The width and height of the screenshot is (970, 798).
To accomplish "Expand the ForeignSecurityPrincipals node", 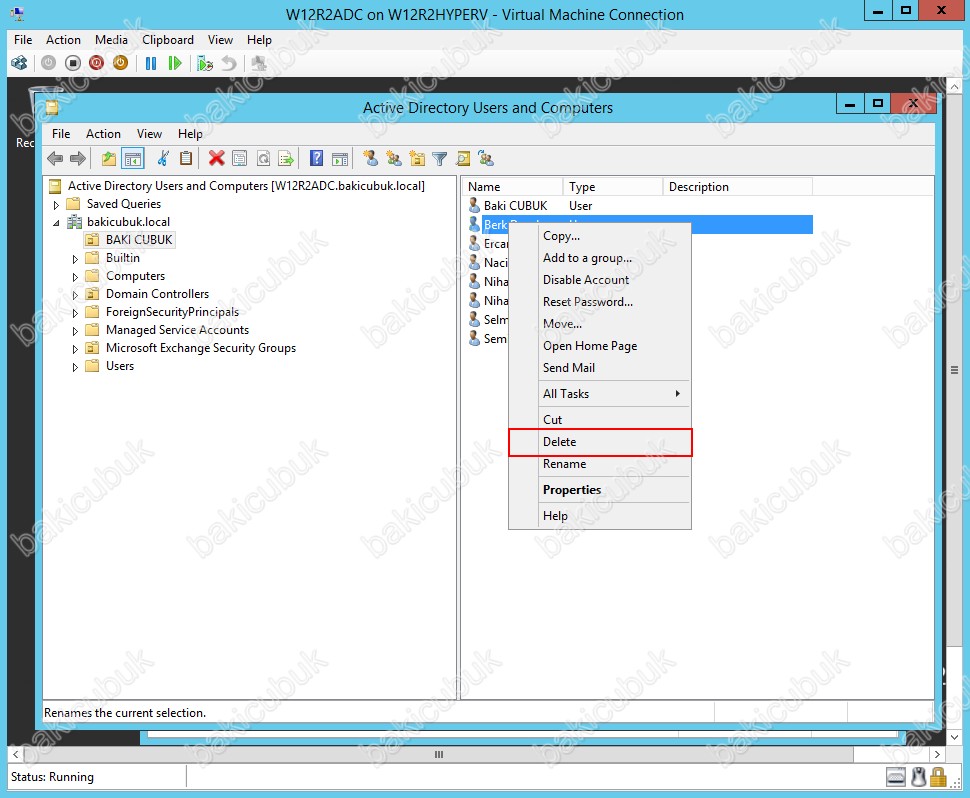I will (x=75, y=312).
